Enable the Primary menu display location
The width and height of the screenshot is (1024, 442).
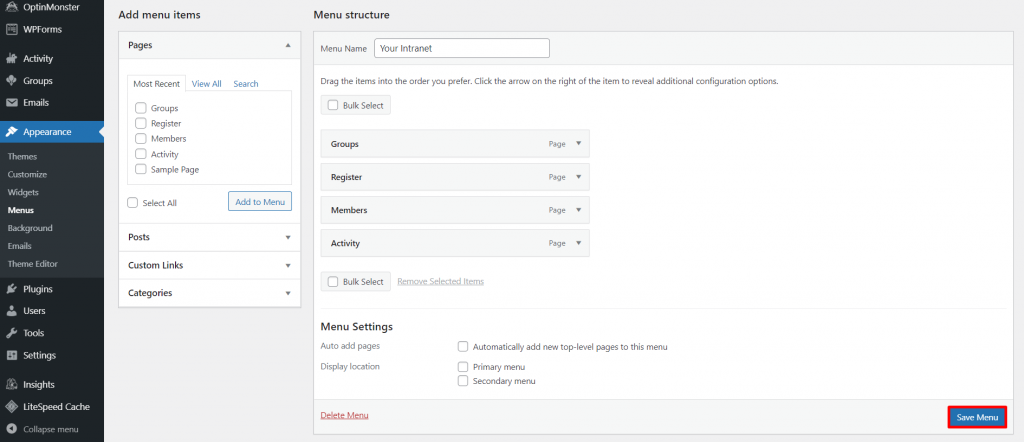[x=463, y=367]
